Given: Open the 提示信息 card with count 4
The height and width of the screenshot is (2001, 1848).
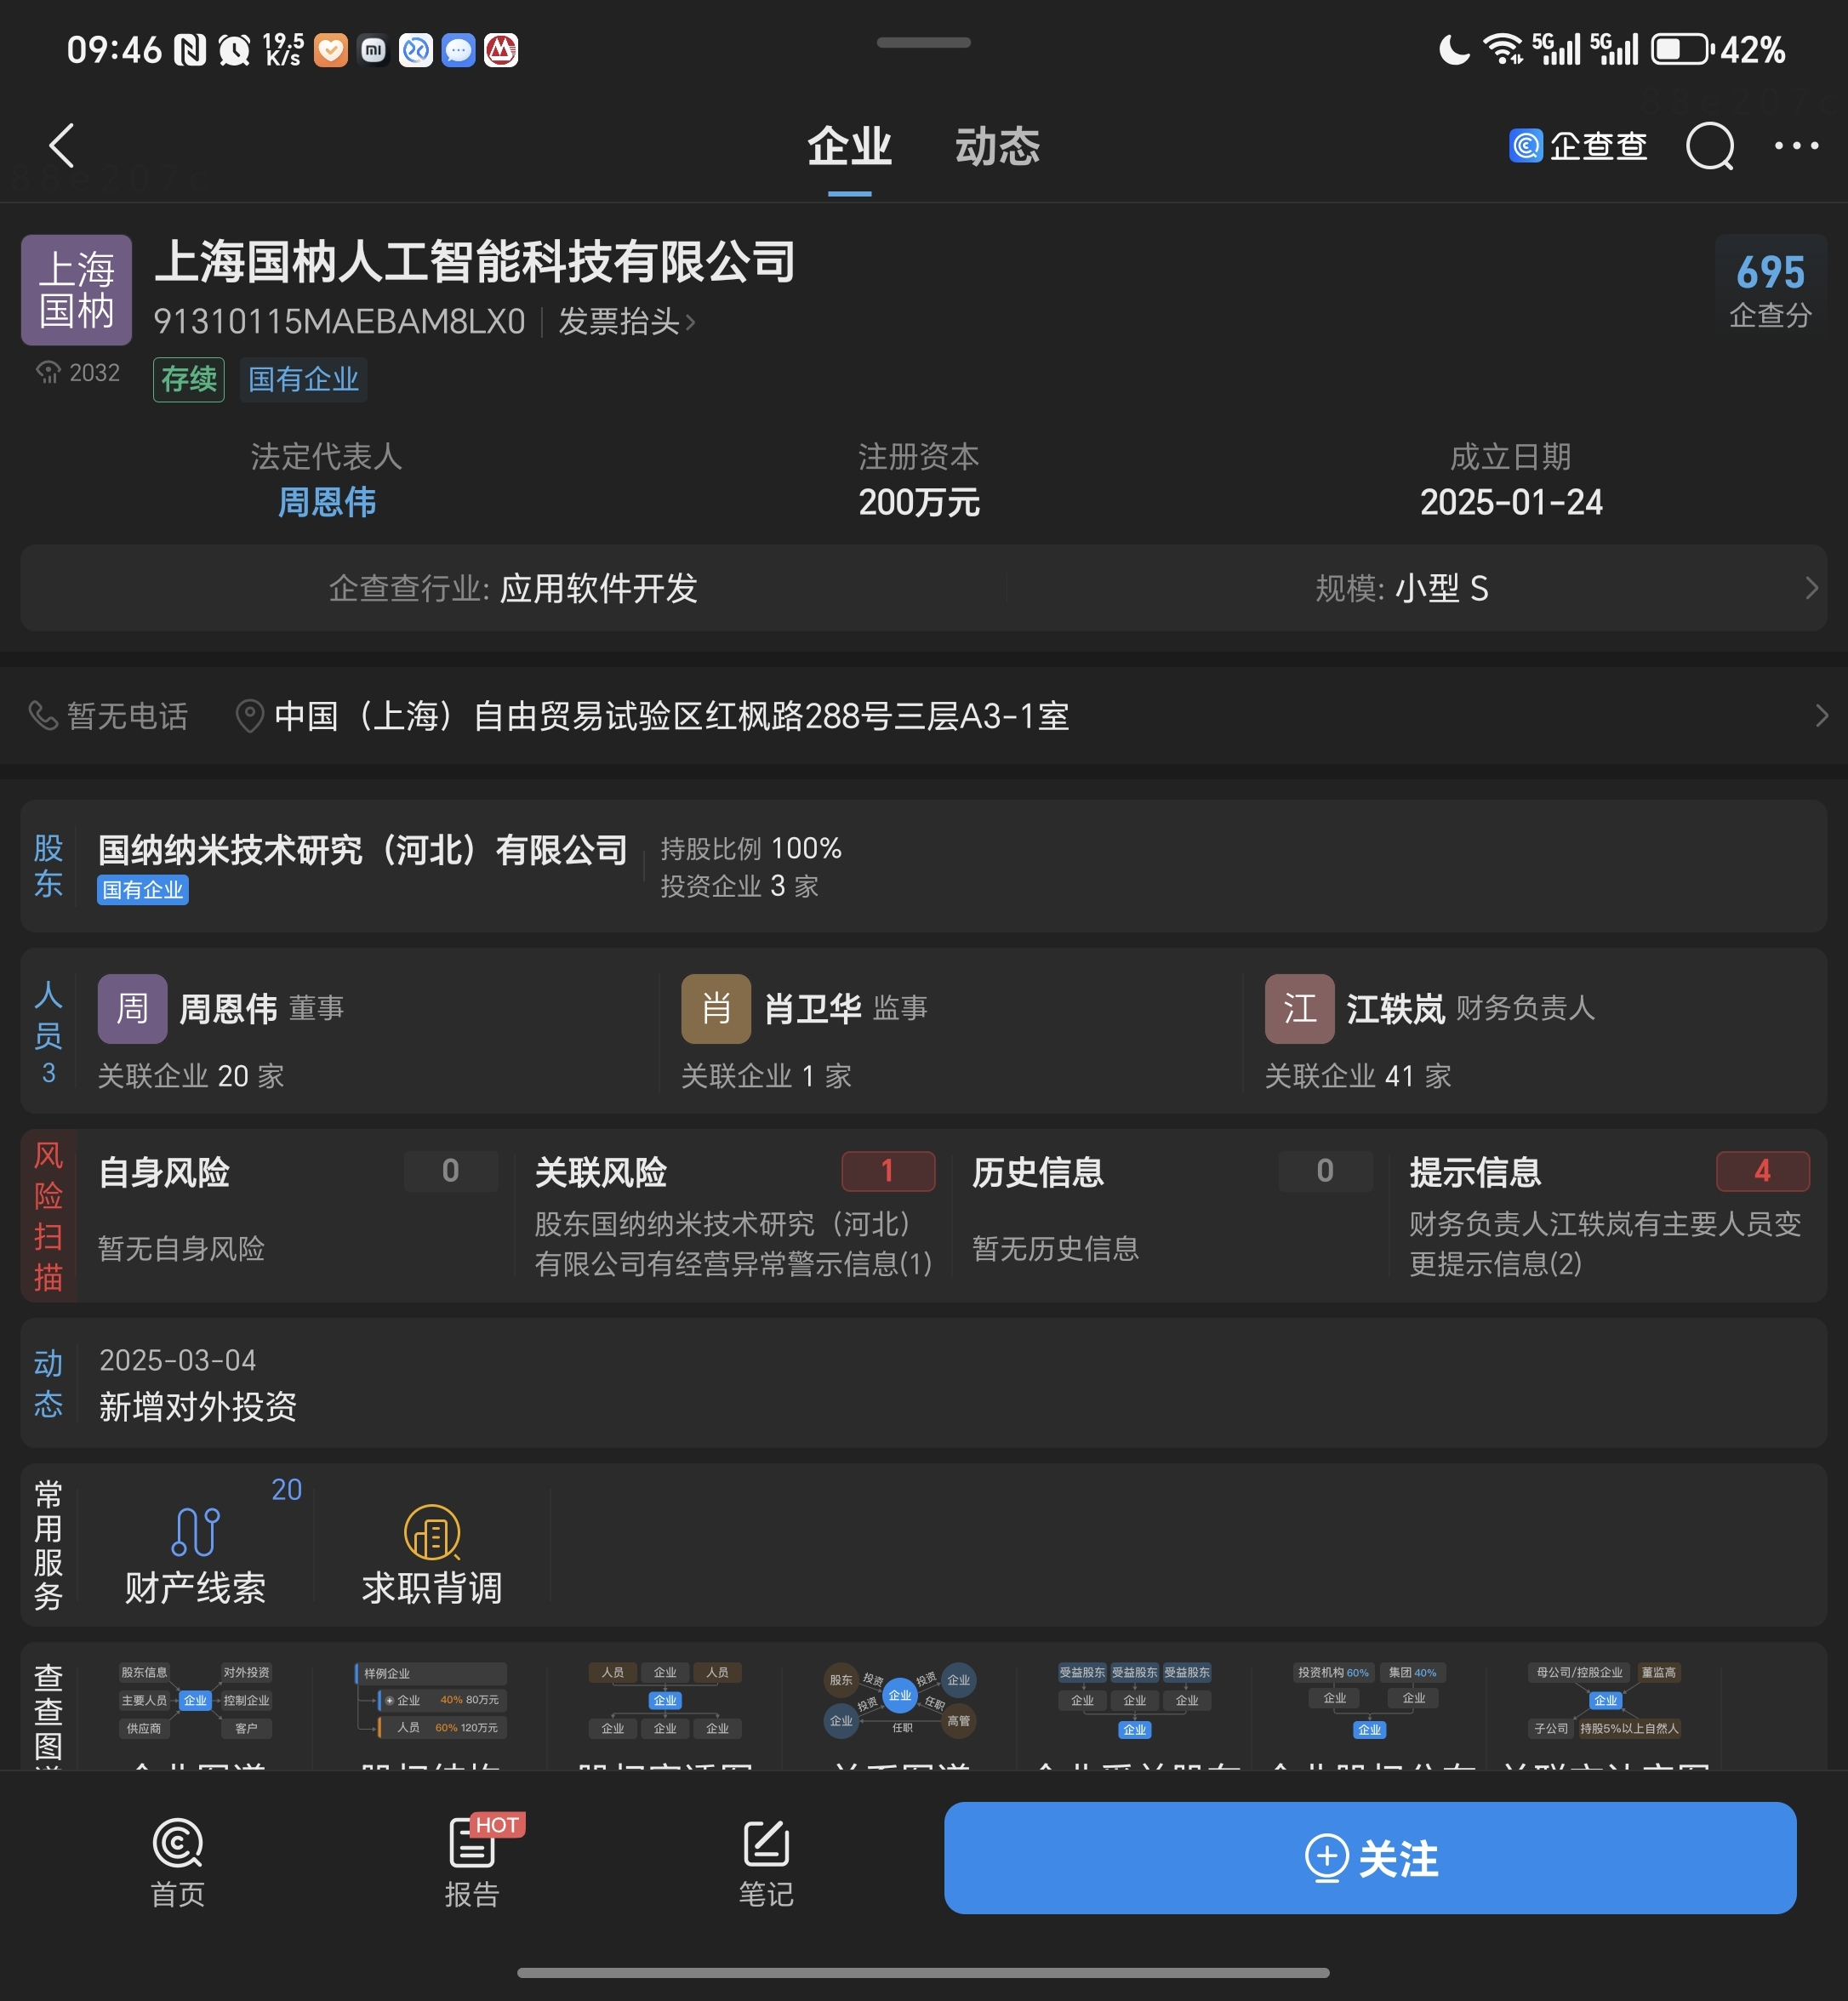Looking at the screenshot, I should click(1609, 1214).
